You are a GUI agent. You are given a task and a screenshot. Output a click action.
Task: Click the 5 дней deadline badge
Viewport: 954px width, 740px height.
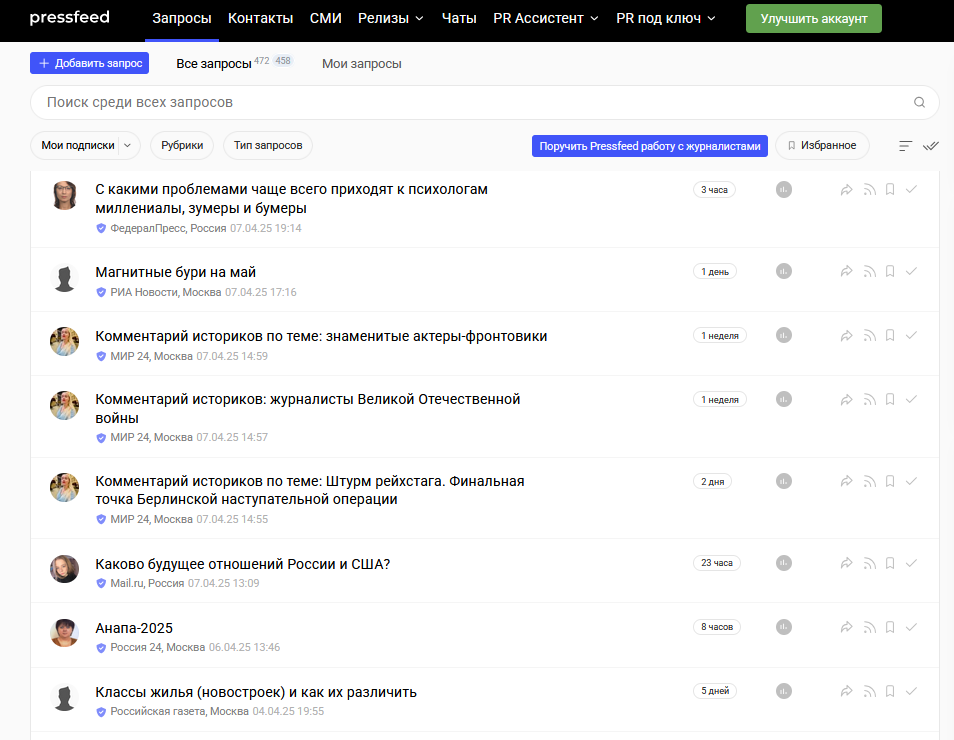pyautogui.click(x=715, y=691)
